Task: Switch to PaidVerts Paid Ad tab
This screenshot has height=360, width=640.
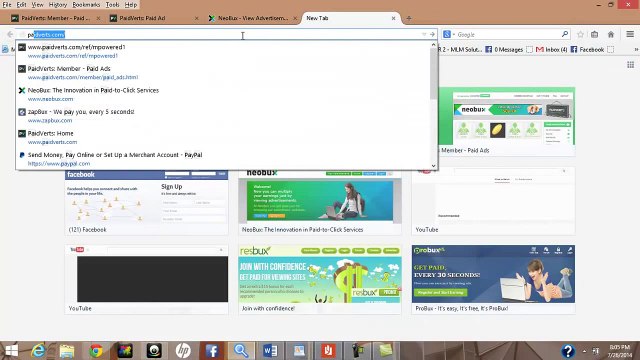Action: (x=154, y=18)
